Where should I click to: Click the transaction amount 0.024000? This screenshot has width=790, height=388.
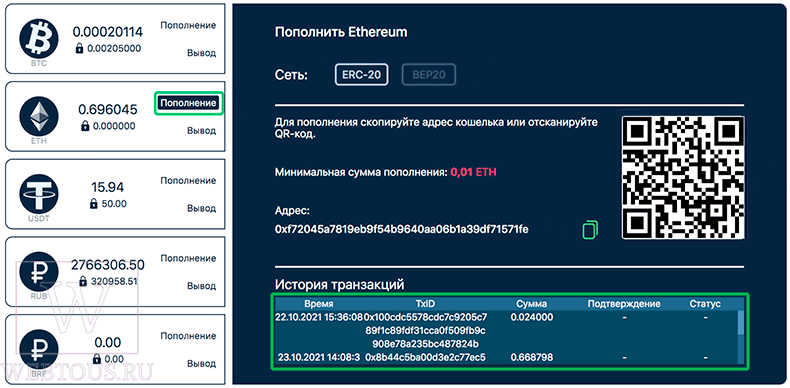[532, 317]
